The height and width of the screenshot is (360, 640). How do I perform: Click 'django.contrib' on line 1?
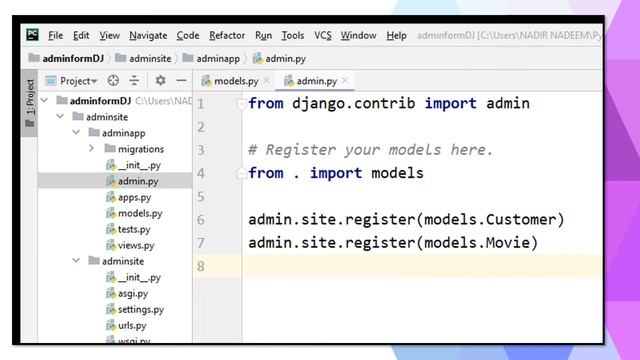point(353,103)
